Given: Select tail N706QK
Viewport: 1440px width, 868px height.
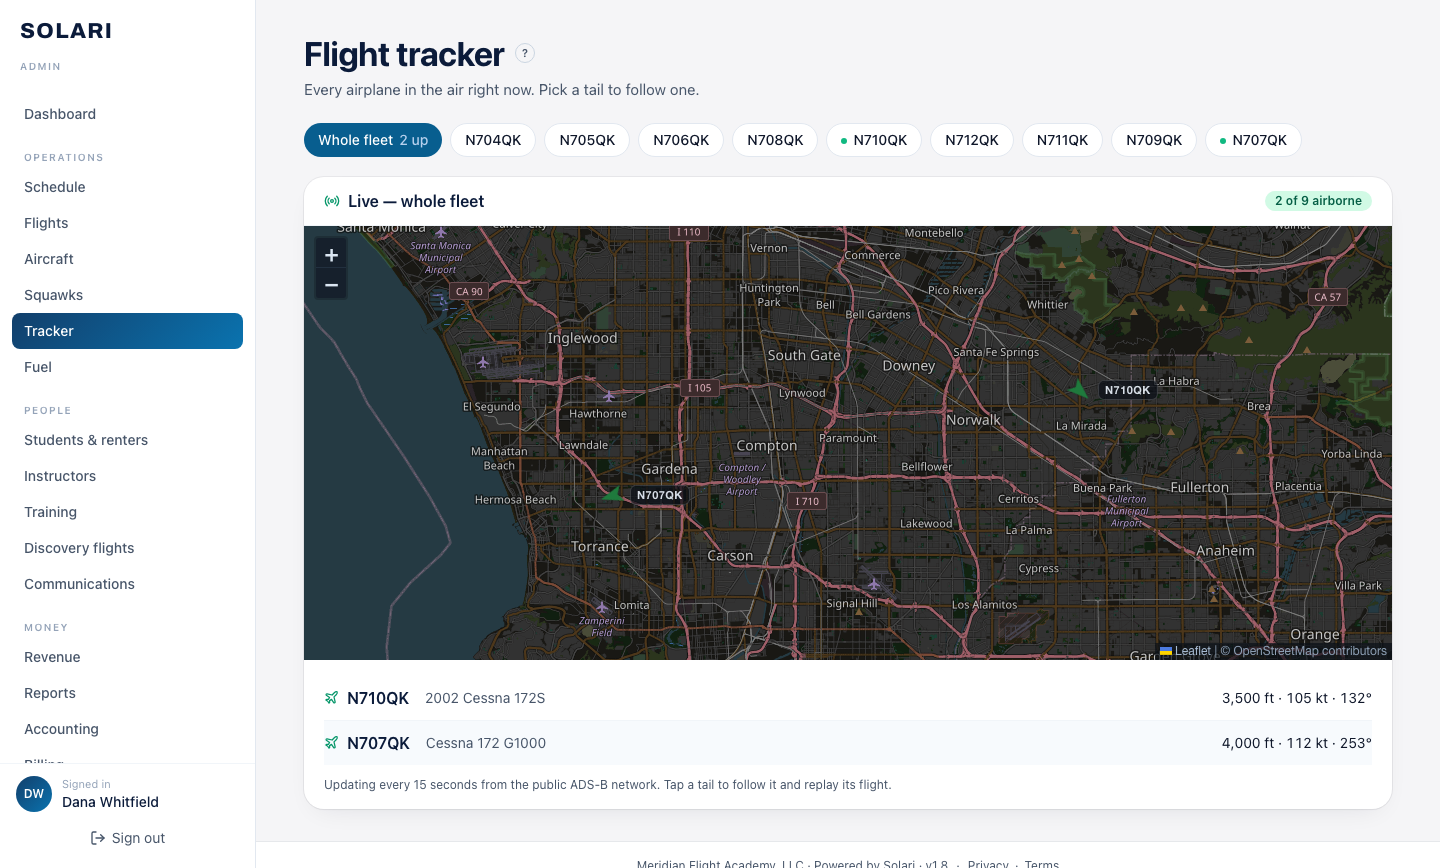Looking at the screenshot, I should click(x=681, y=140).
